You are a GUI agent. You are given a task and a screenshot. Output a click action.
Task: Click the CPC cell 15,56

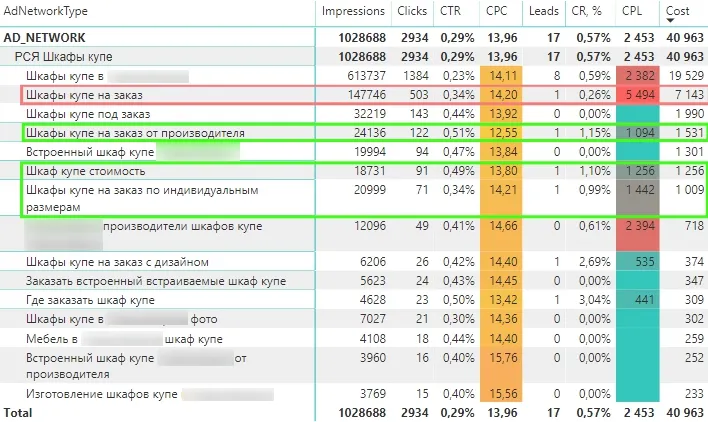coord(501,394)
